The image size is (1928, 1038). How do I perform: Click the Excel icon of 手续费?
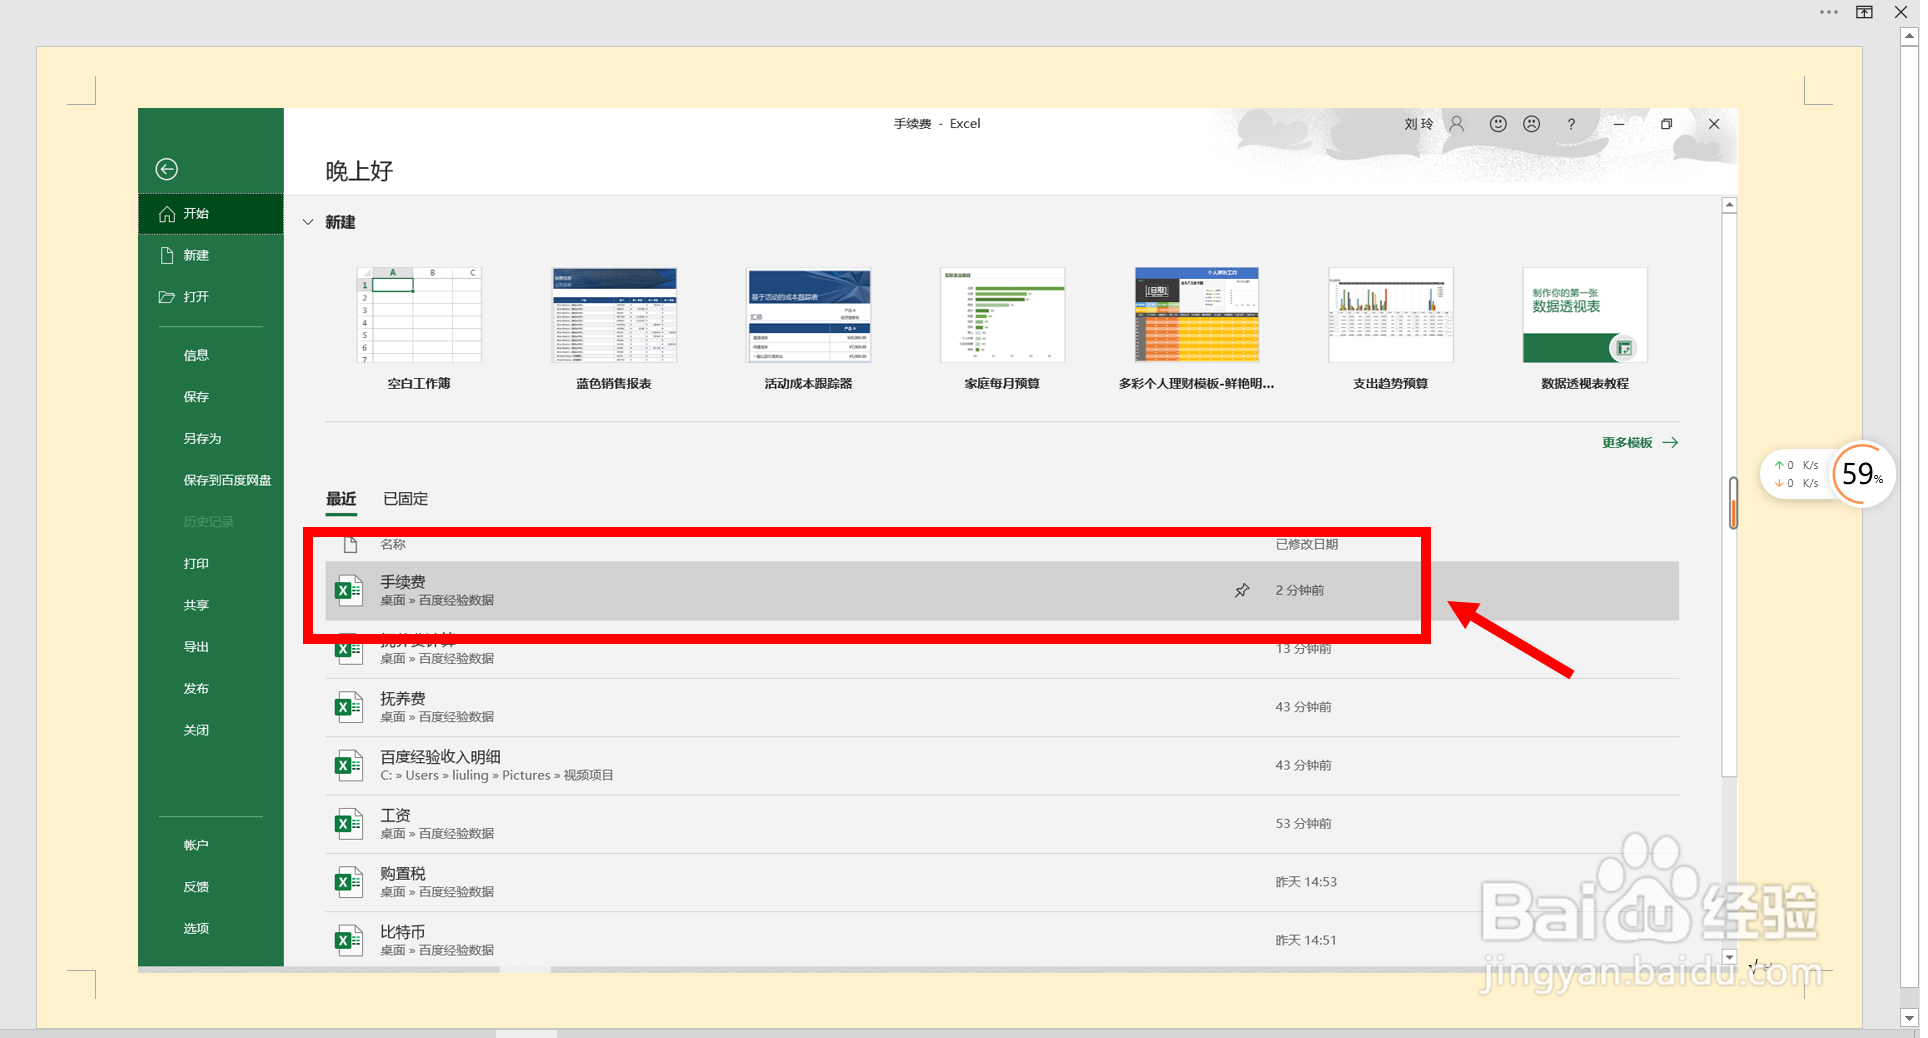tap(348, 591)
